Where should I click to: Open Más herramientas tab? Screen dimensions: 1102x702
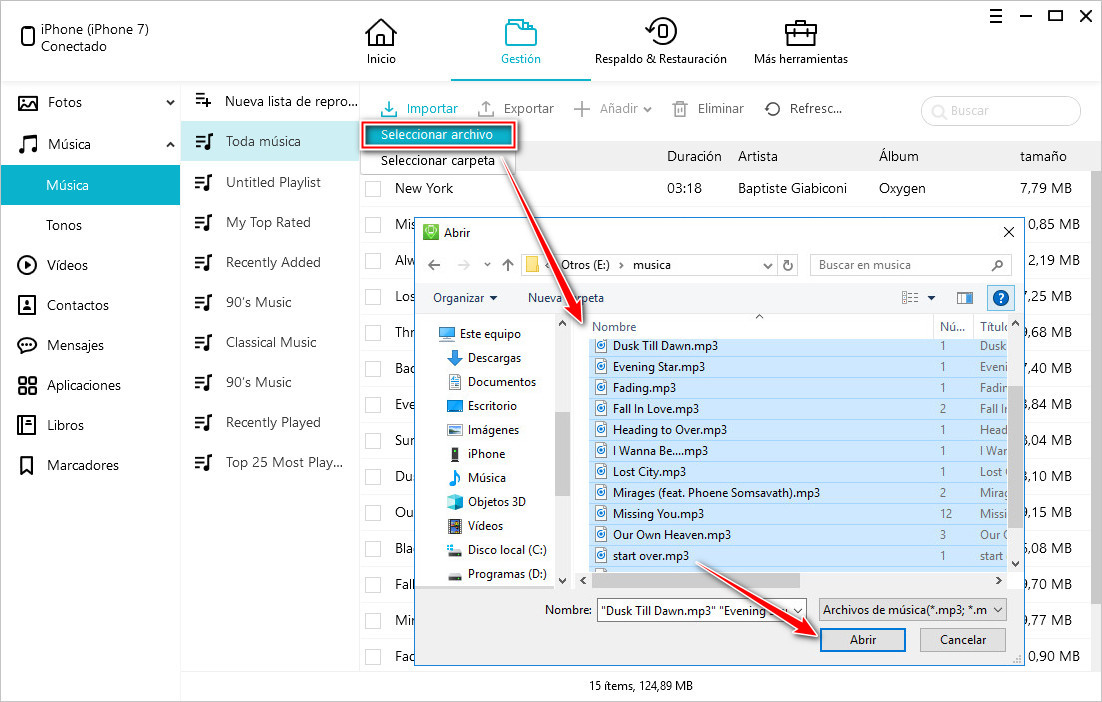coord(800,42)
